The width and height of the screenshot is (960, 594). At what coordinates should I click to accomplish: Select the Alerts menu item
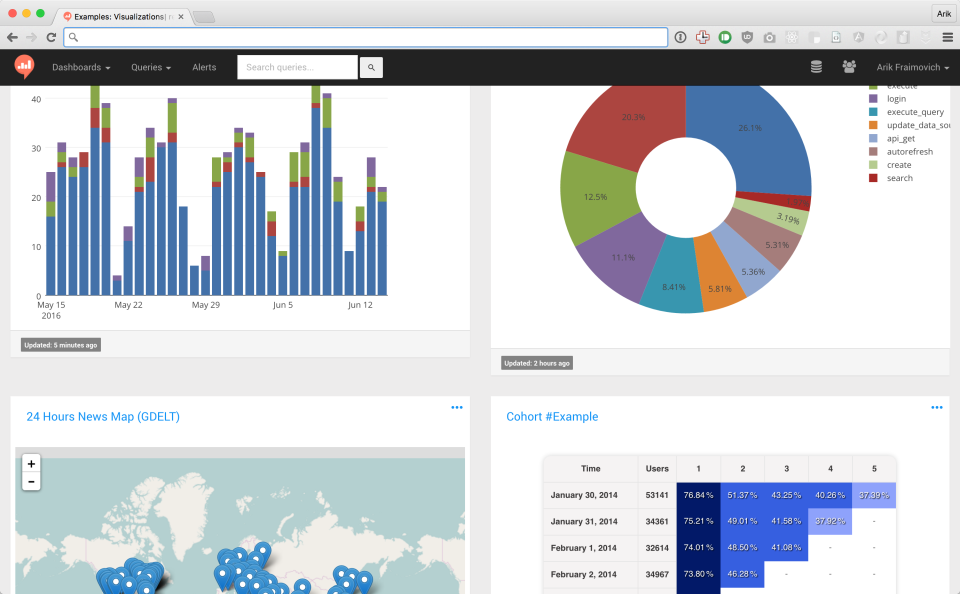coord(204,67)
